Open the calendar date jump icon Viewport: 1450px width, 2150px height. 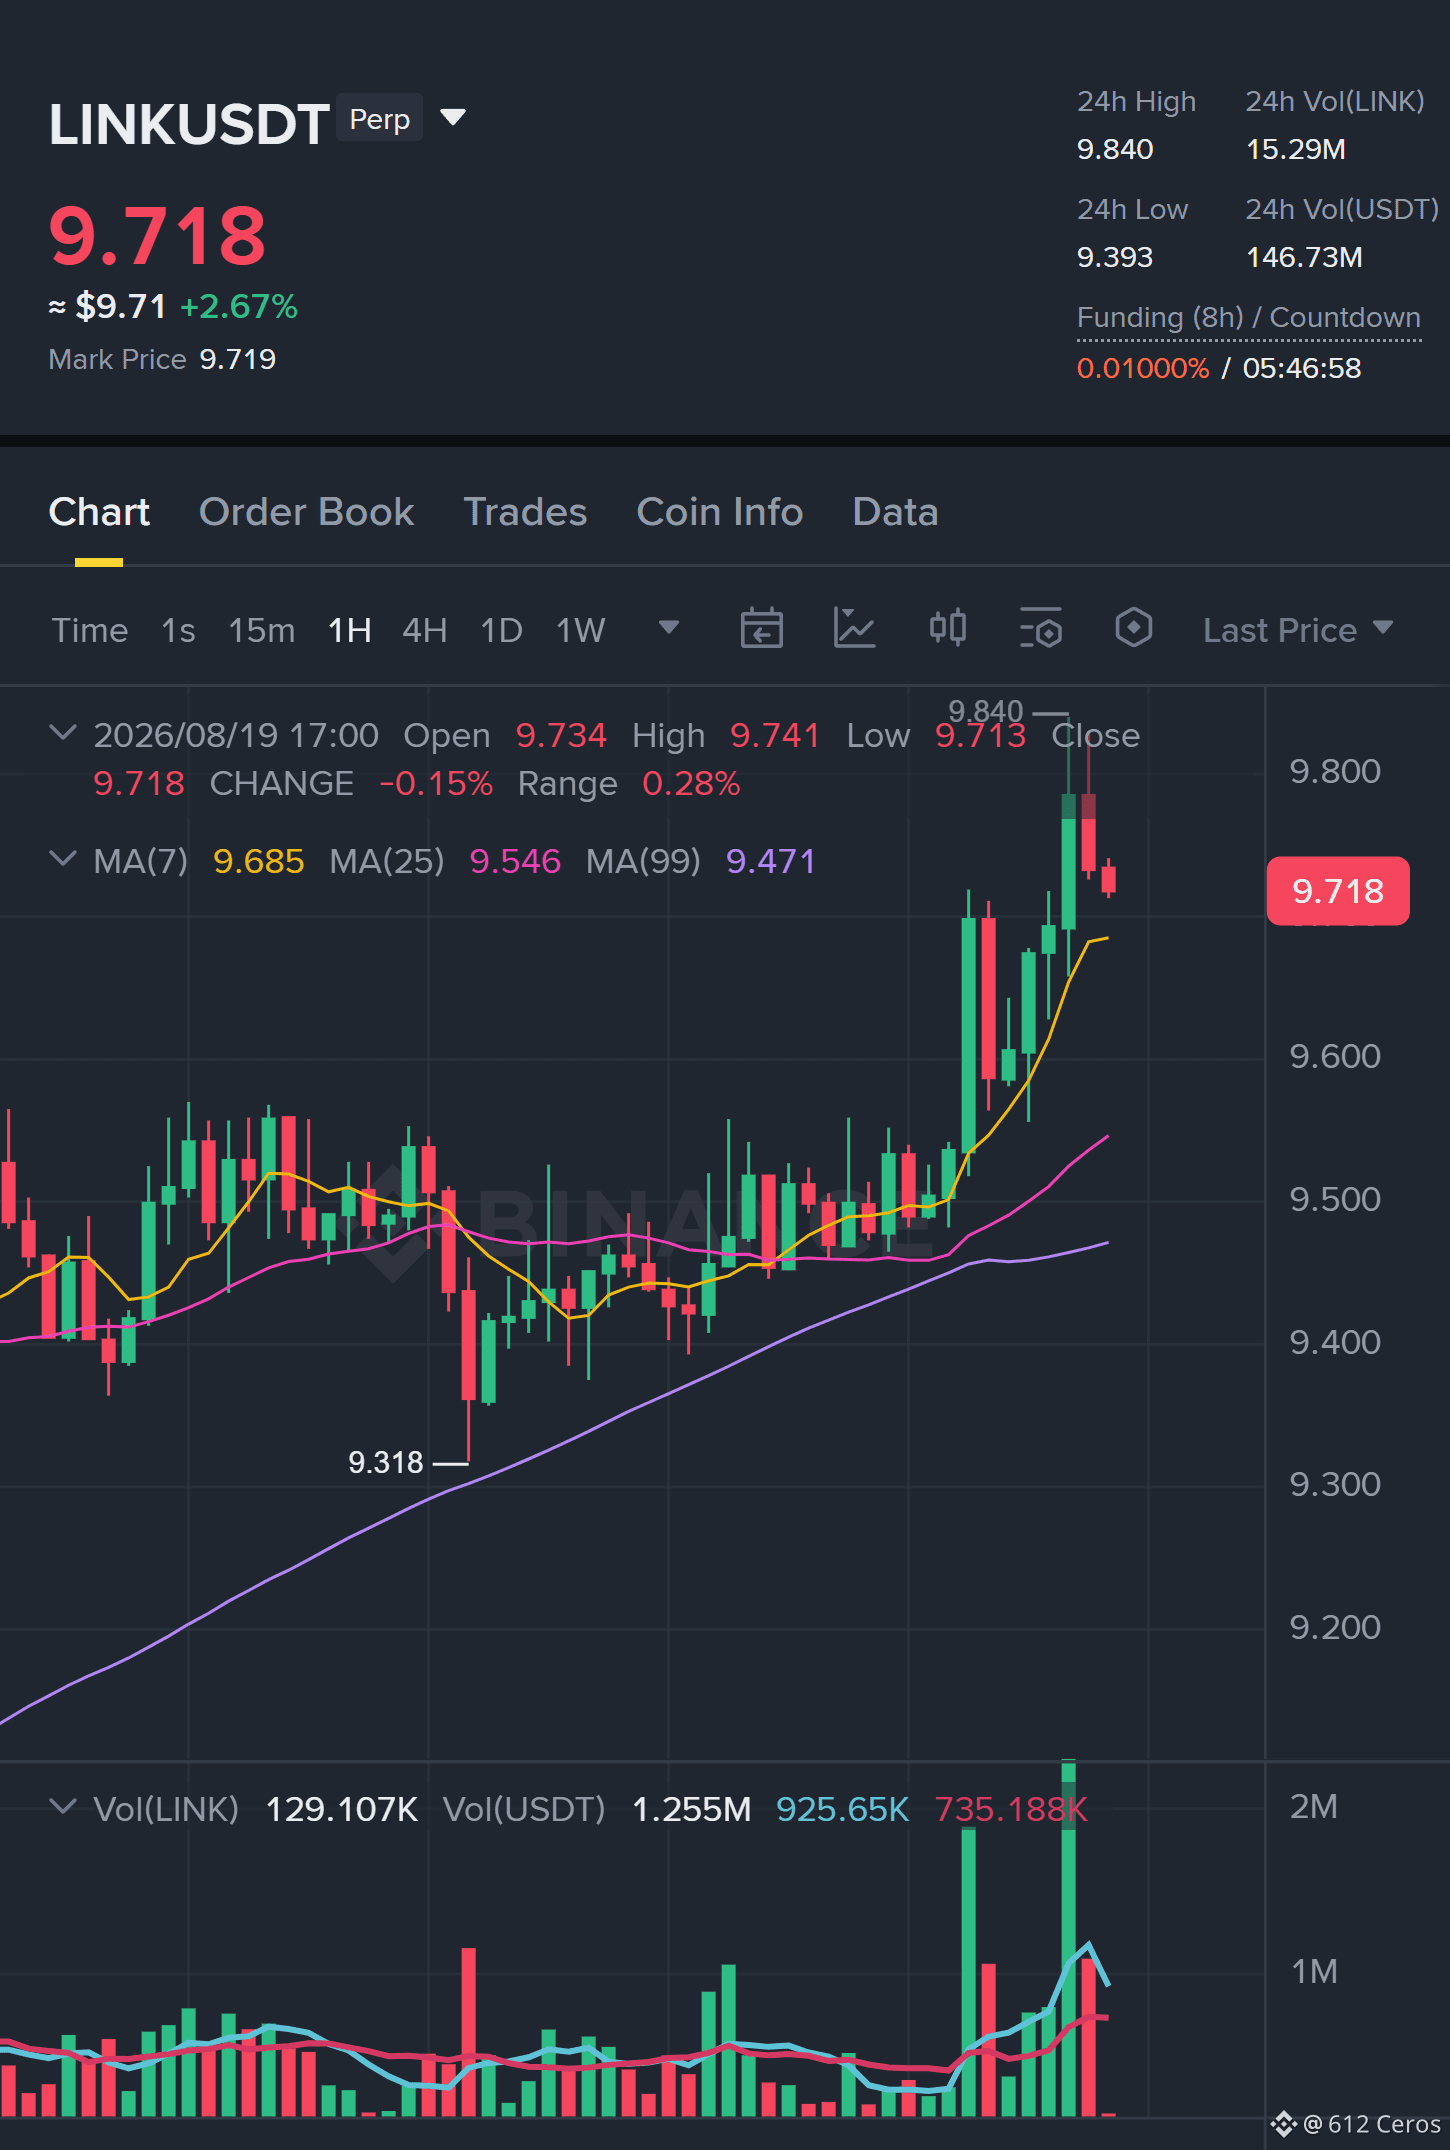[x=761, y=629]
